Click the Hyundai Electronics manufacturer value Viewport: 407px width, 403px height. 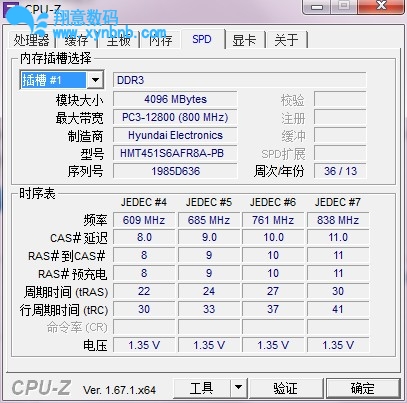[175, 135]
